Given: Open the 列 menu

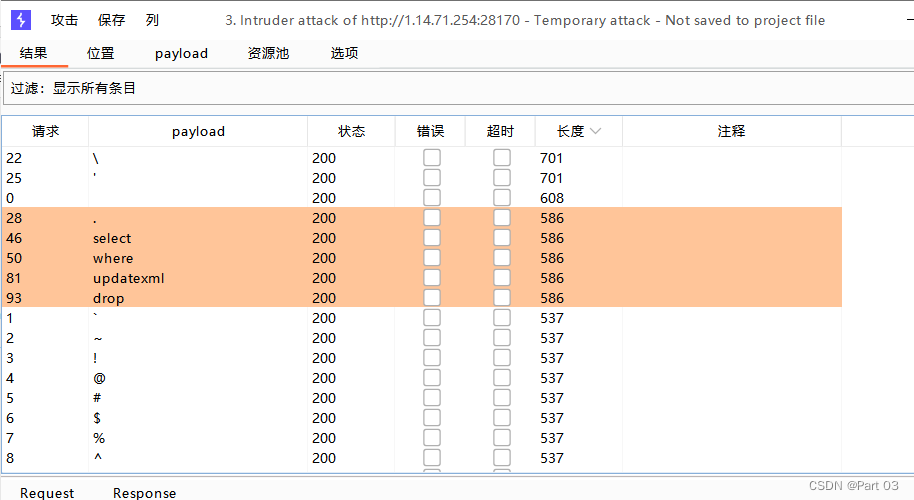Looking at the screenshot, I should (152, 20).
